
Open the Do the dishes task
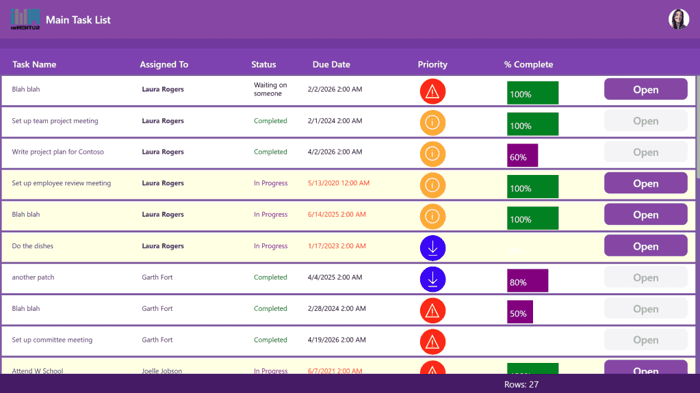click(646, 246)
